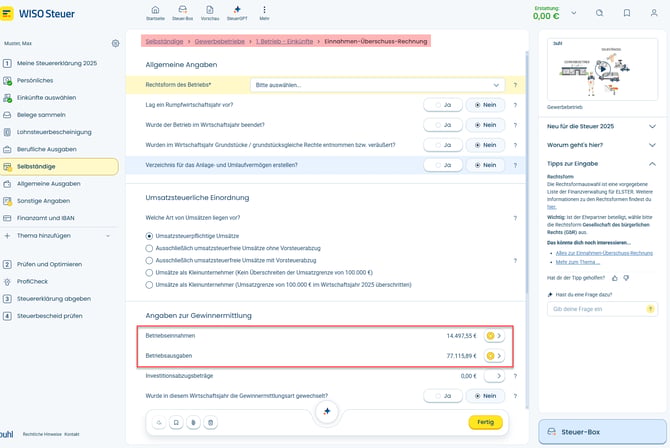Go to Prüfen und Optimieren step

click(59, 264)
